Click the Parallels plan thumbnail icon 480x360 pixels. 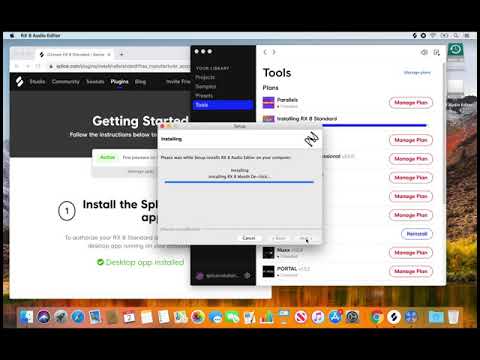pos(268,102)
